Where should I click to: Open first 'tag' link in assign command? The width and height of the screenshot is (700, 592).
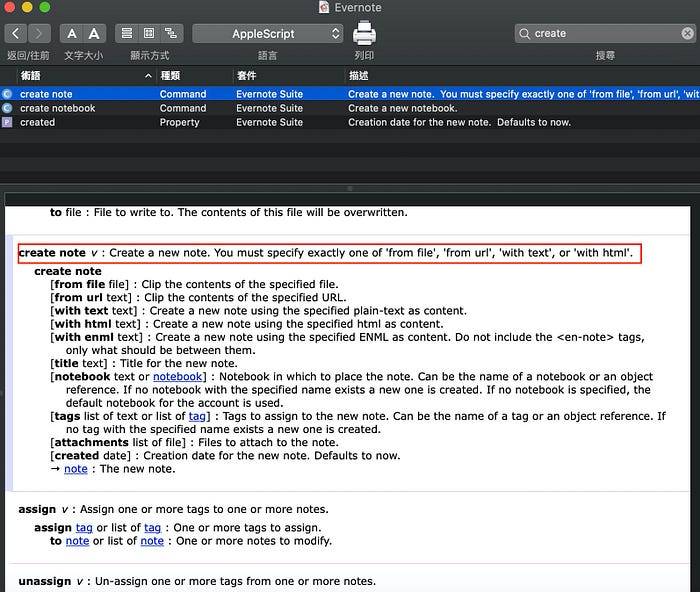coord(84,528)
